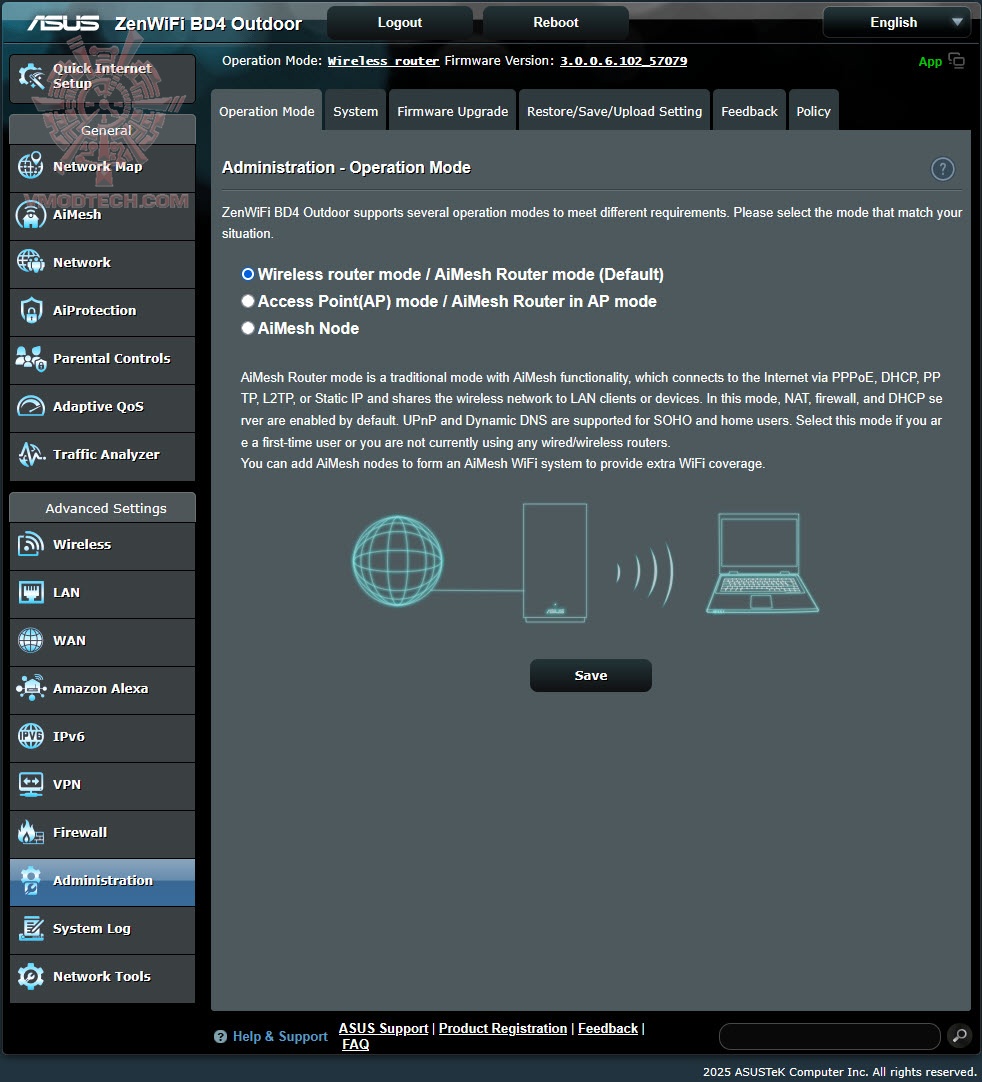Switch to the System tab
This screenshot has width=982, height=1082.
(355, 110)
